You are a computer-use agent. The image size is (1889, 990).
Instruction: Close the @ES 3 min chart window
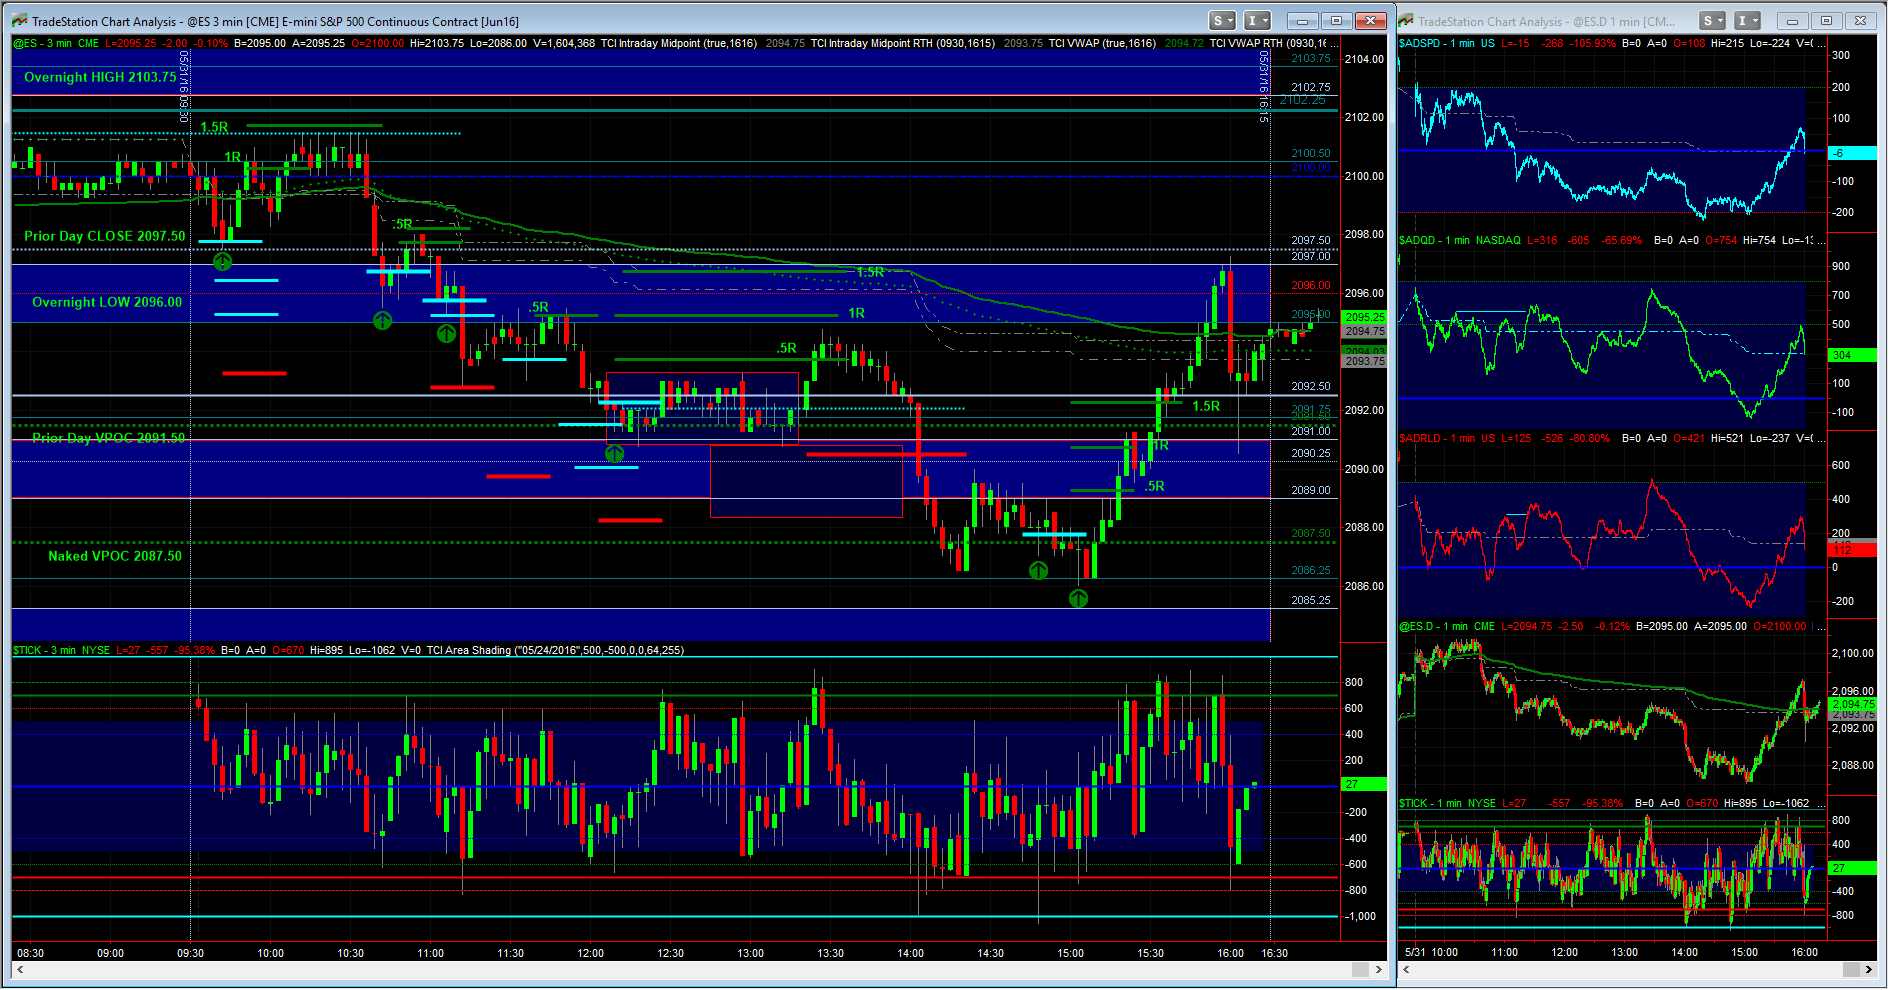tap(1372, 20)
